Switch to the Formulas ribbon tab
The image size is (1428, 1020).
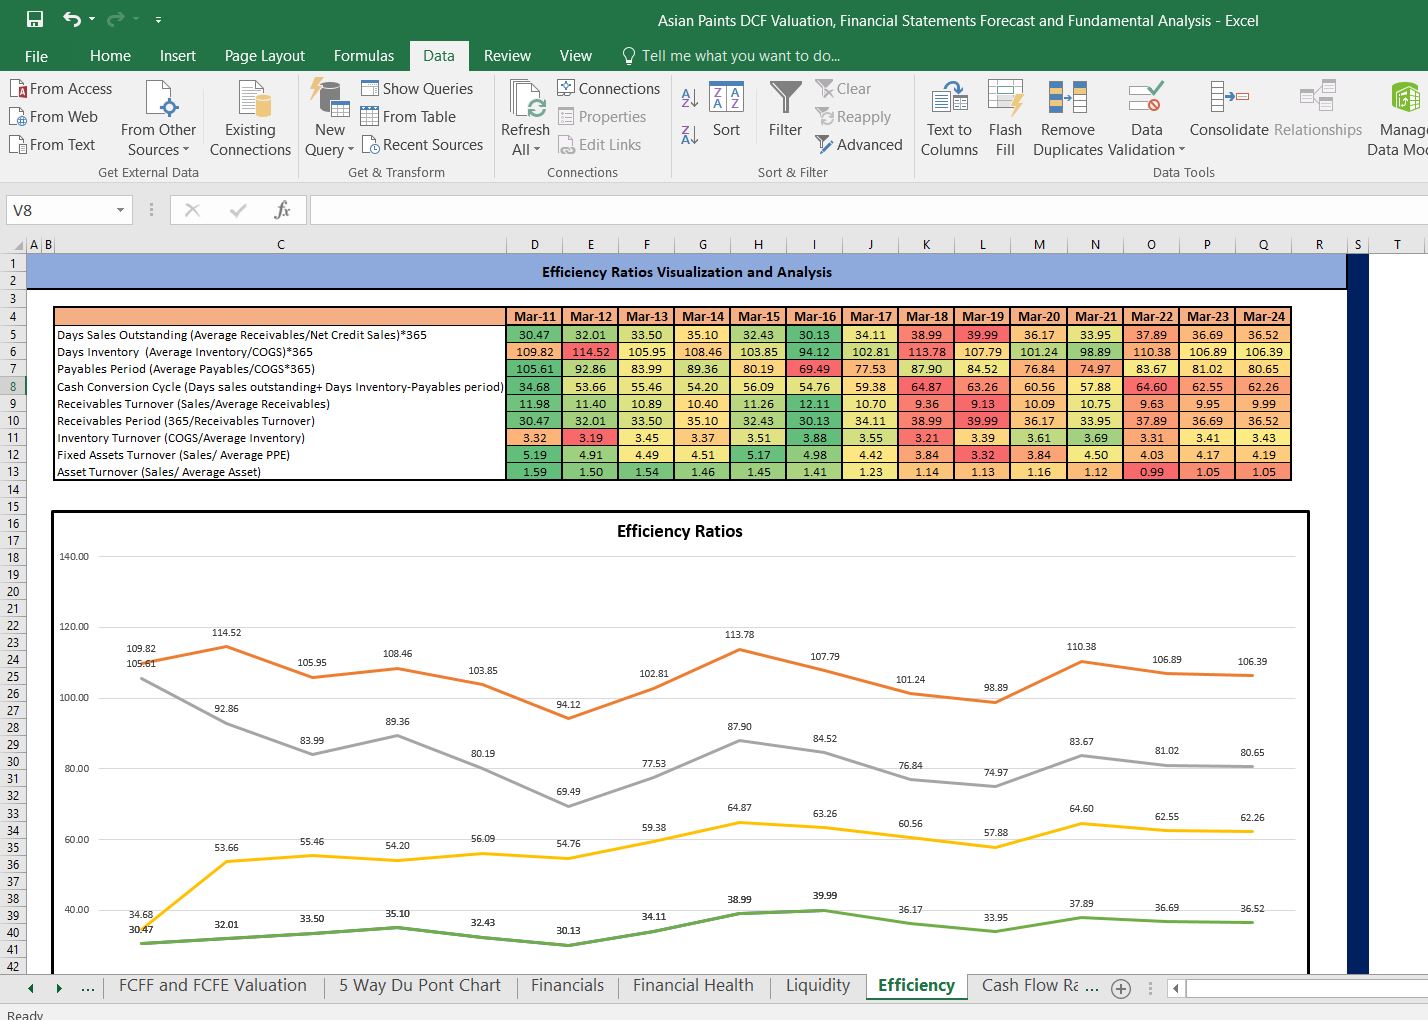tap(364, 56)
